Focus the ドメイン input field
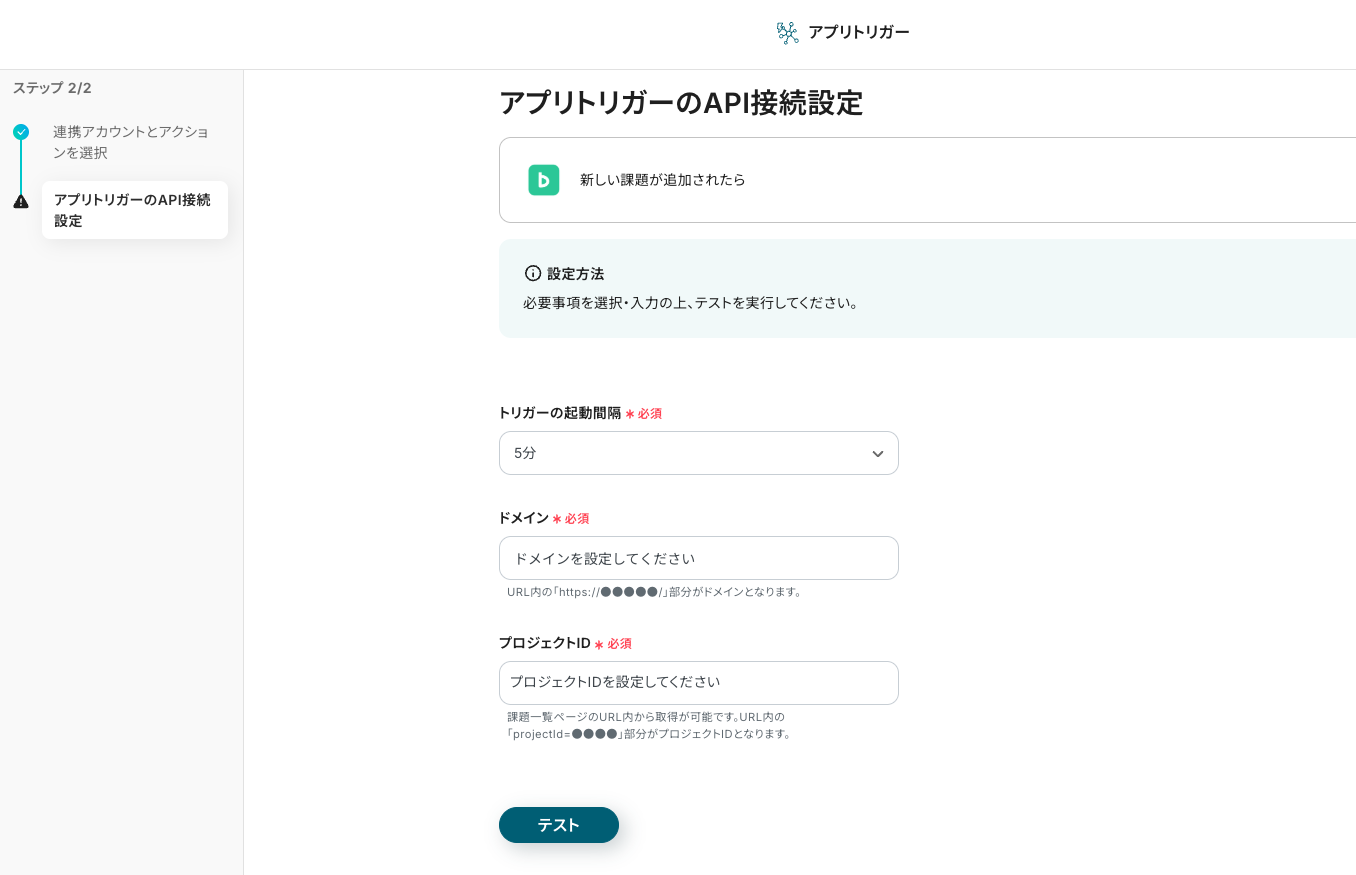Screen dimensions: 1356x875 pos(698,558)
